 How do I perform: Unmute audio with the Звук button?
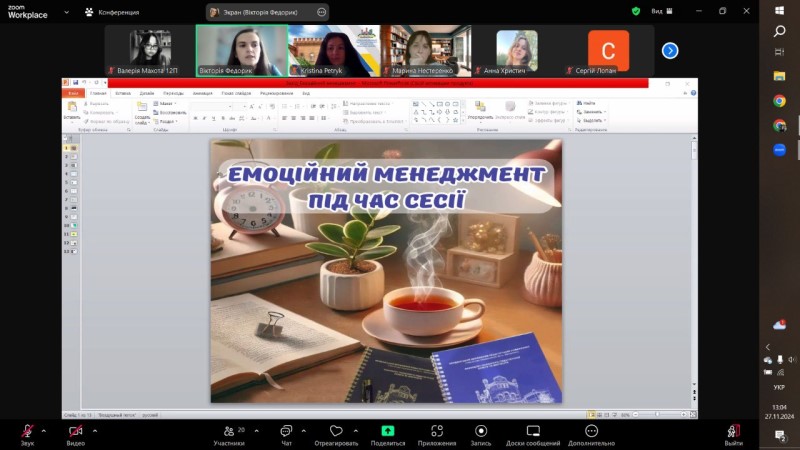(x=28, y=435)
